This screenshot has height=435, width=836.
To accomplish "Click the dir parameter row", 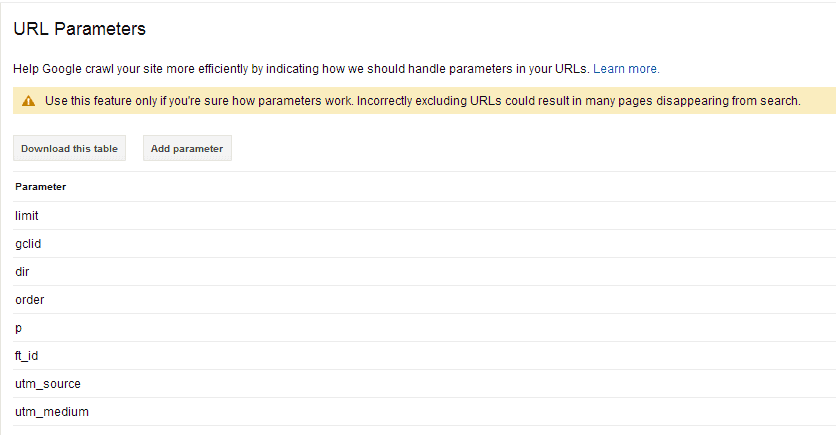I will coord(424,272).
